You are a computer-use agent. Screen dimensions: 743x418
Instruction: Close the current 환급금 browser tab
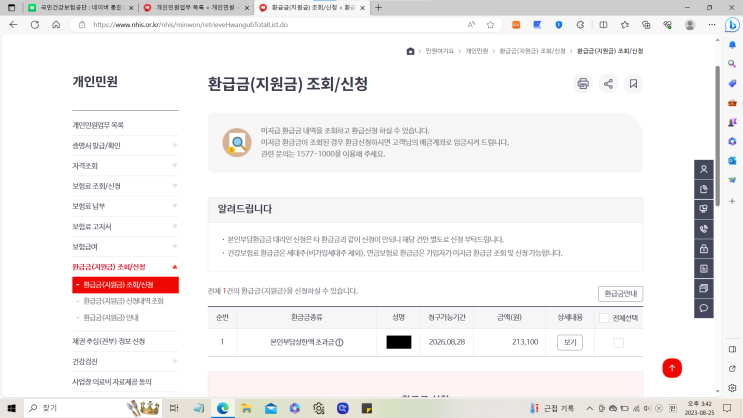362,8
